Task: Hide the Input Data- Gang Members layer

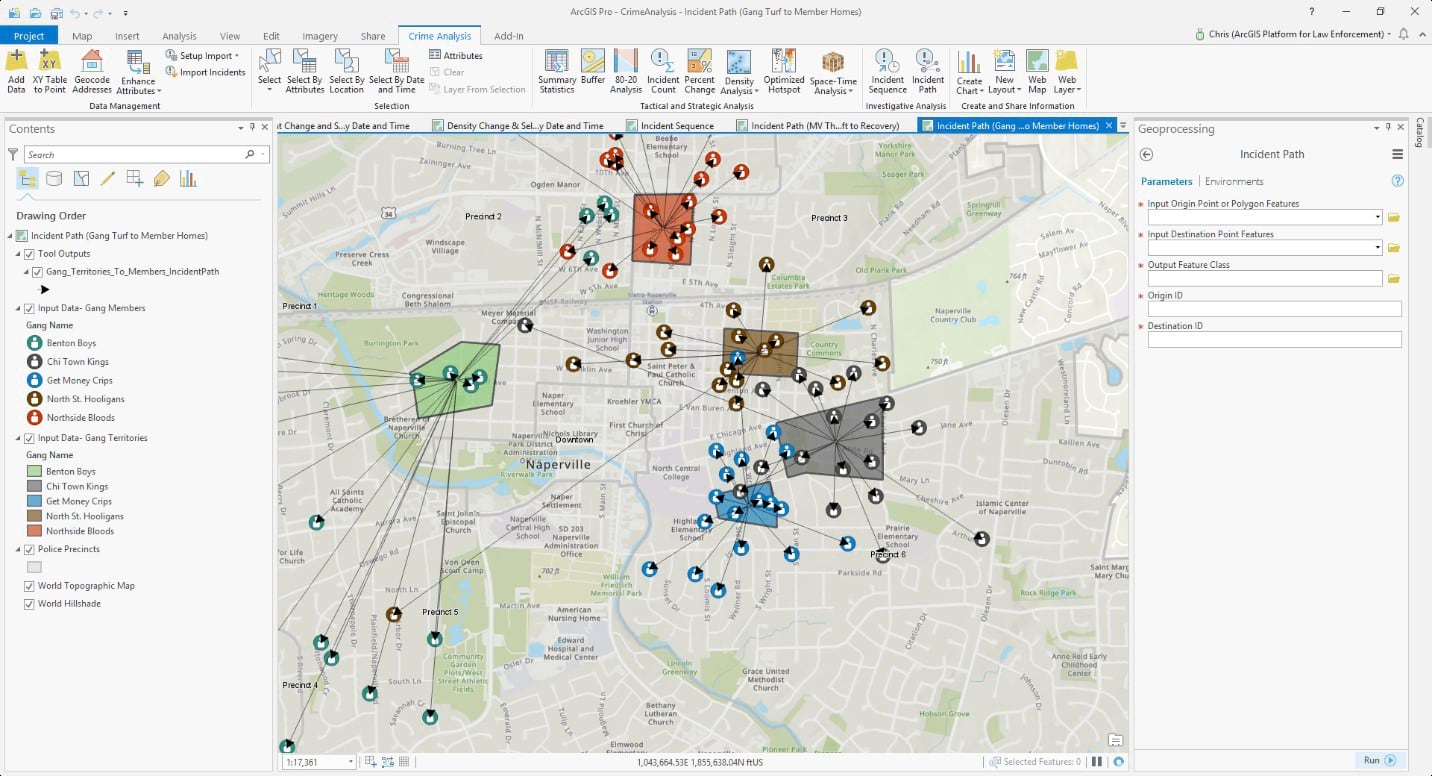Action: [29, 308]
